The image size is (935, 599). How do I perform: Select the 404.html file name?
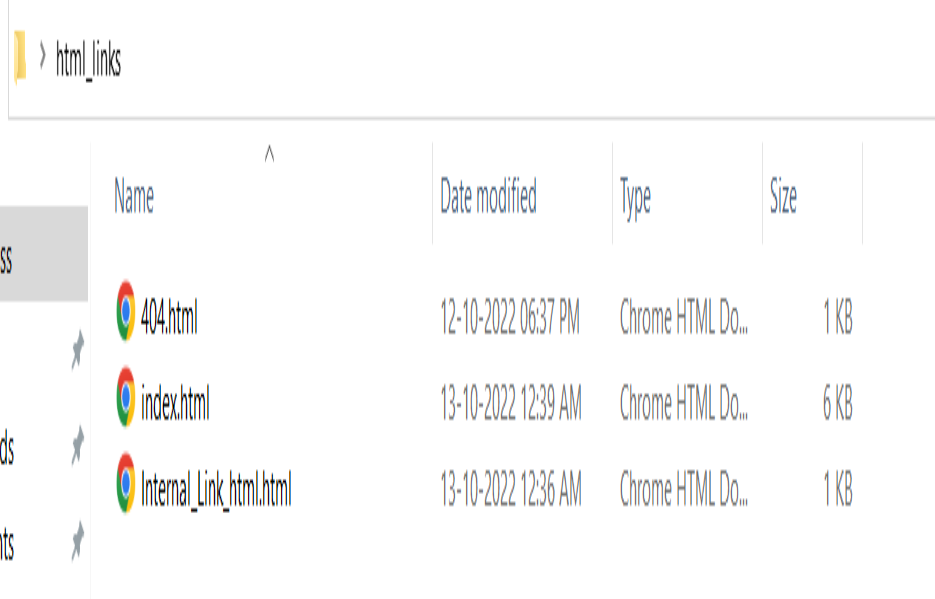(x=169, y=318)
